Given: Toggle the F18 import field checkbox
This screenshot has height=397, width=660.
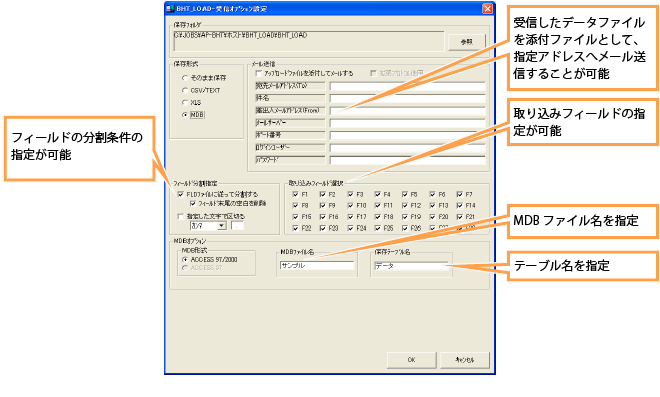Looking at the screenshot, I should 378,217.
